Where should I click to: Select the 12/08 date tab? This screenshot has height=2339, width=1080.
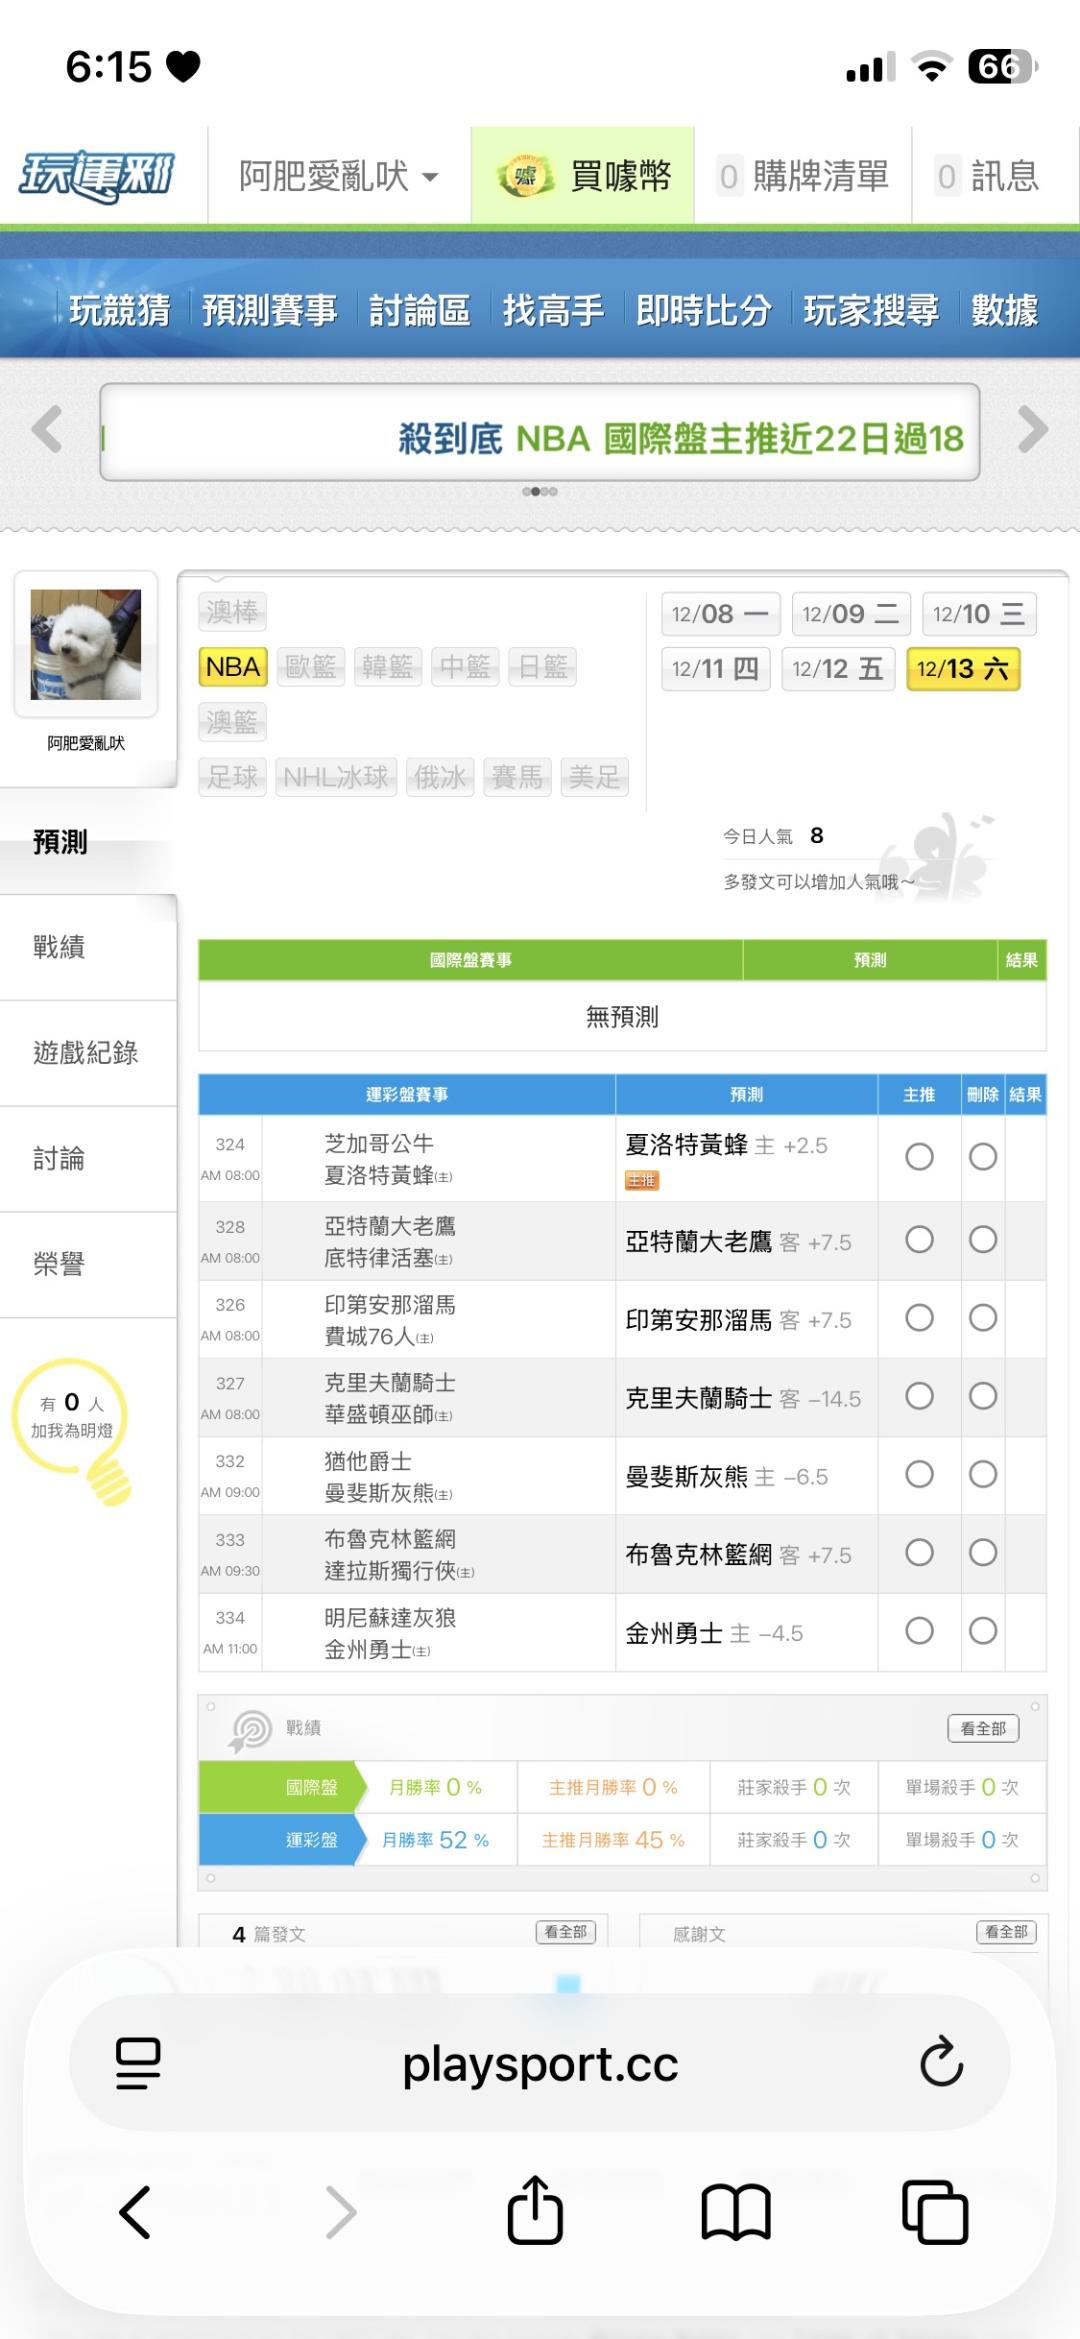(x=720, y=614)
